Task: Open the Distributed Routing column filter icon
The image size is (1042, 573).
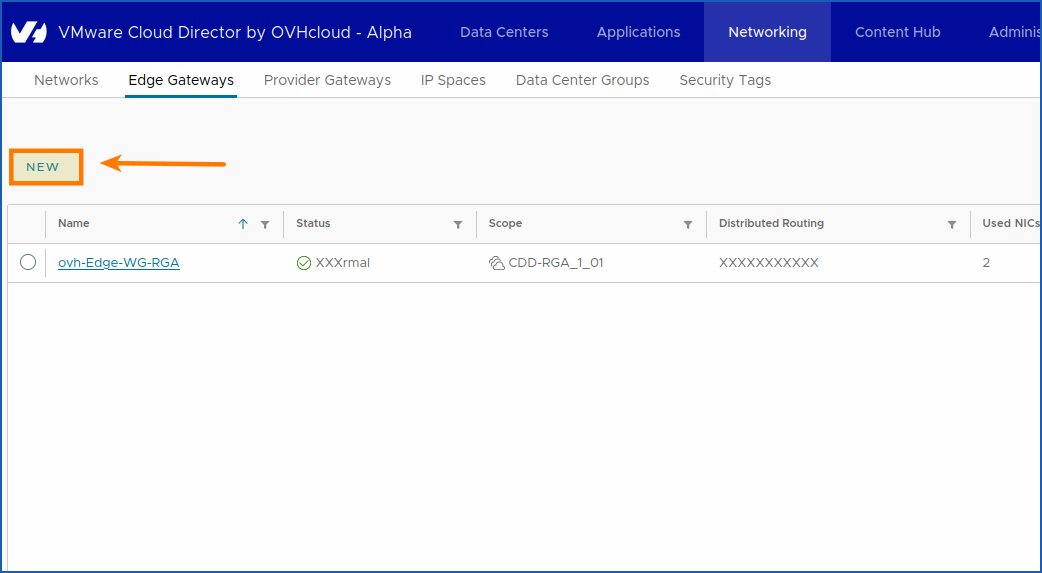Action: [952, 225]
